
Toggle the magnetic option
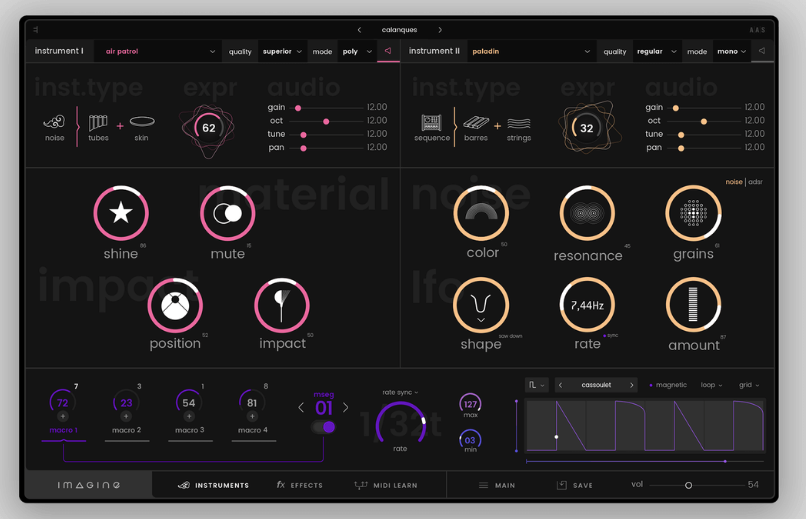point(668,385)
